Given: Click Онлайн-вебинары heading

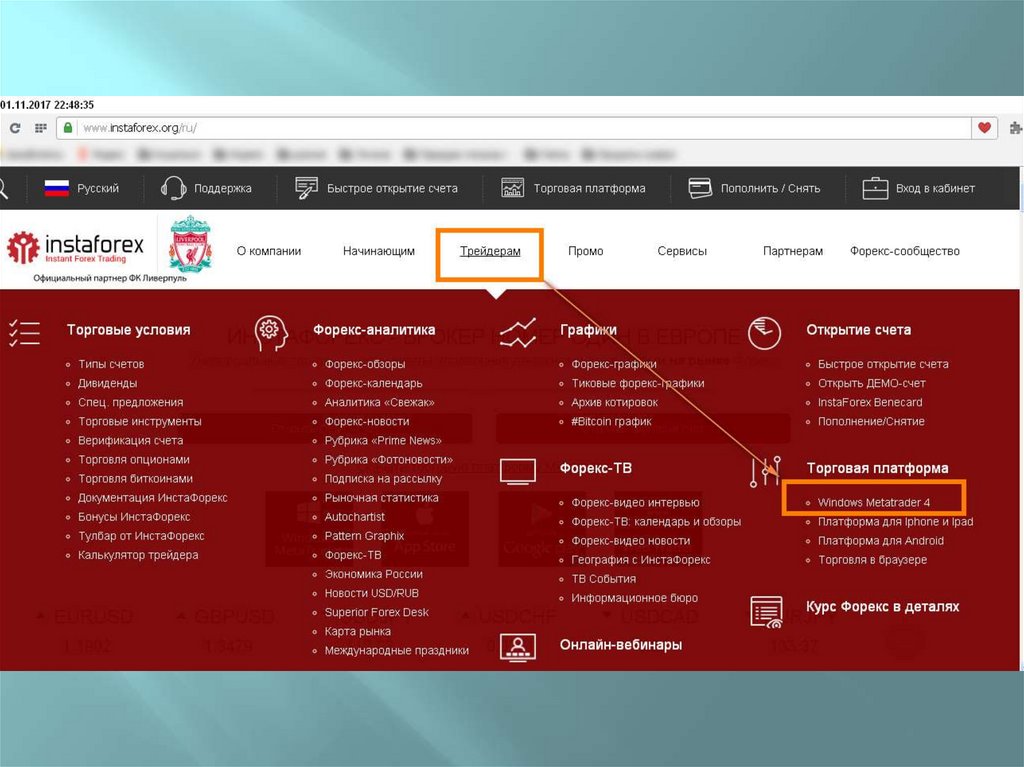Looking at the screenshot, I should [x=621, y=645].
